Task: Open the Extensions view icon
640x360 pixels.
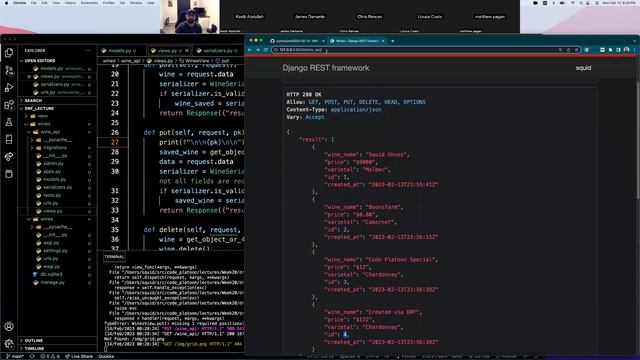Action: [x=9, y=105]
